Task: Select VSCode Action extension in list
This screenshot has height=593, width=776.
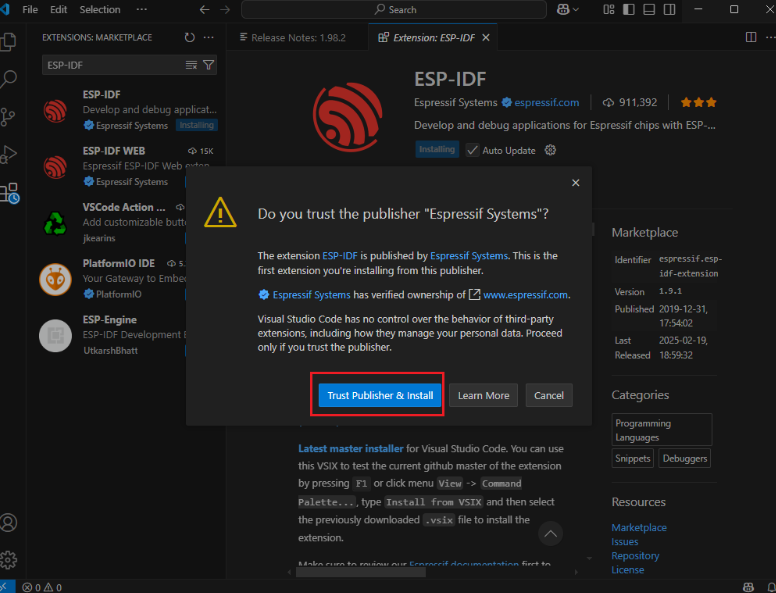Action: pyautogui.click(x=106, y=223)
